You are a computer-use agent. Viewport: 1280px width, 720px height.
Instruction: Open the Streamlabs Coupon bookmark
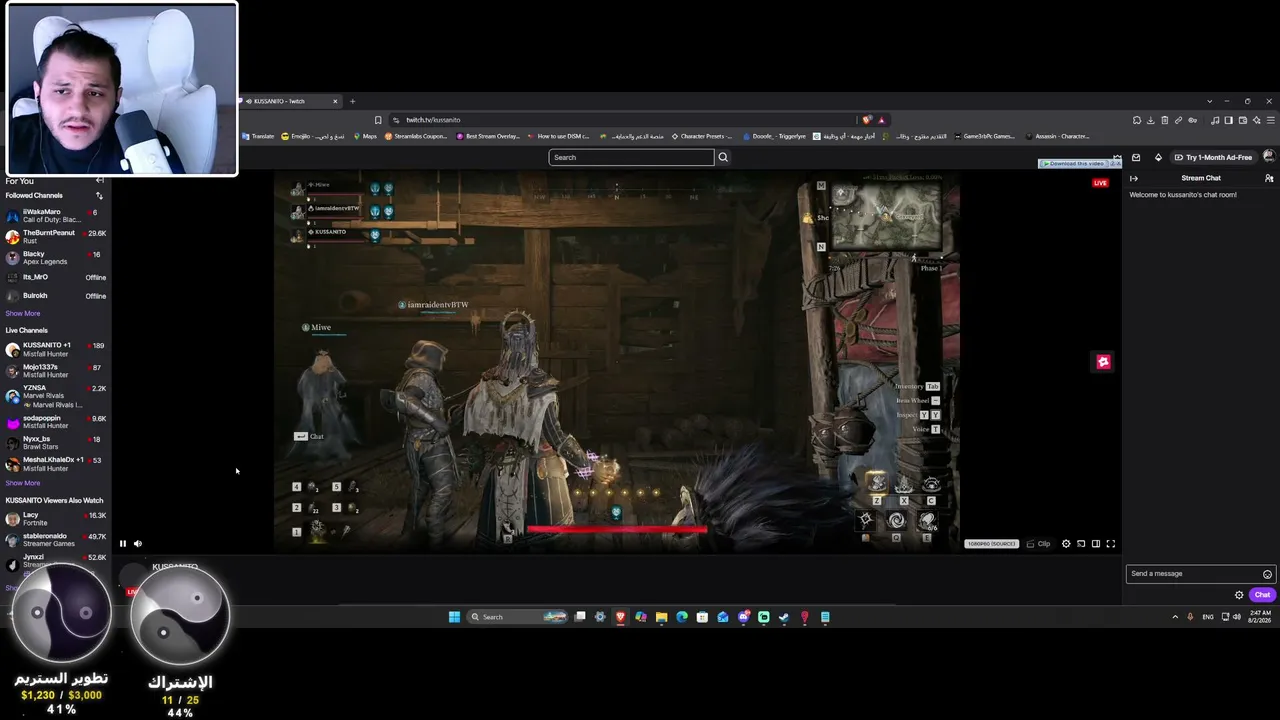(416, 136)
